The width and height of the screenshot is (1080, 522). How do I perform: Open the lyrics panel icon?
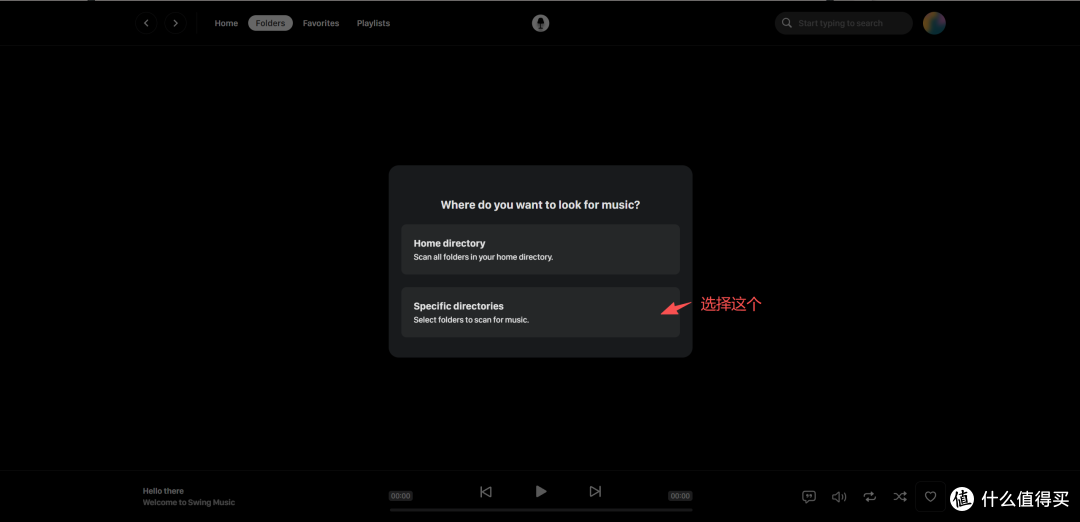pyautogui.click(x=809, y=497)
